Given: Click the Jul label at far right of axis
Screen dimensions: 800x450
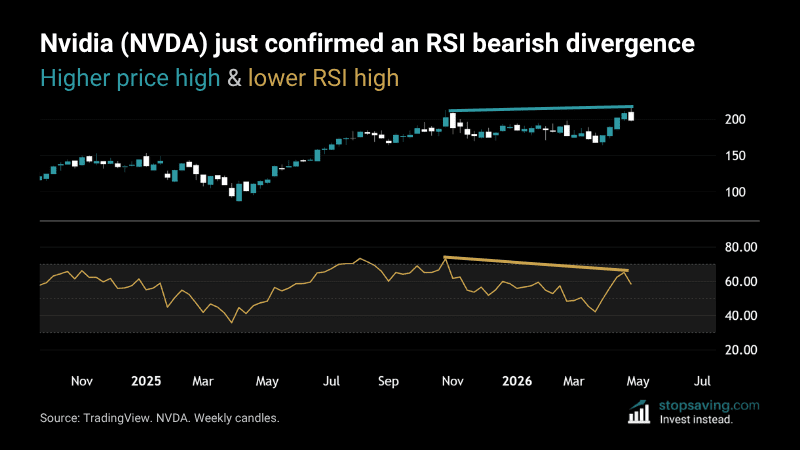Looking at the screenshot, I should 702,381.
